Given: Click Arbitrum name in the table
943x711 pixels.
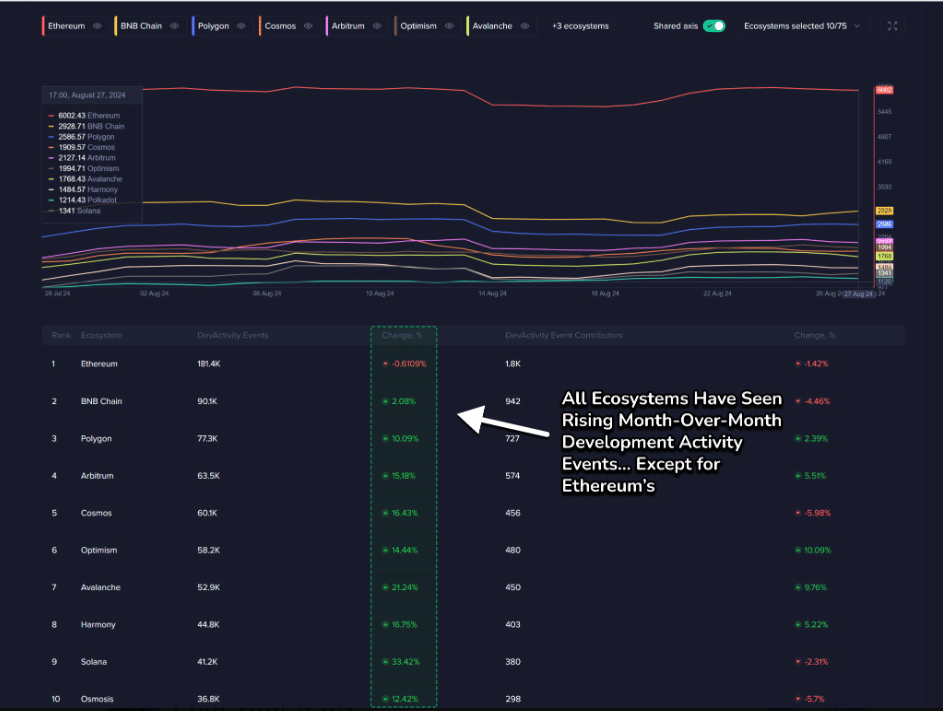Looking at the screenshot, I should (x=97, y=476).
